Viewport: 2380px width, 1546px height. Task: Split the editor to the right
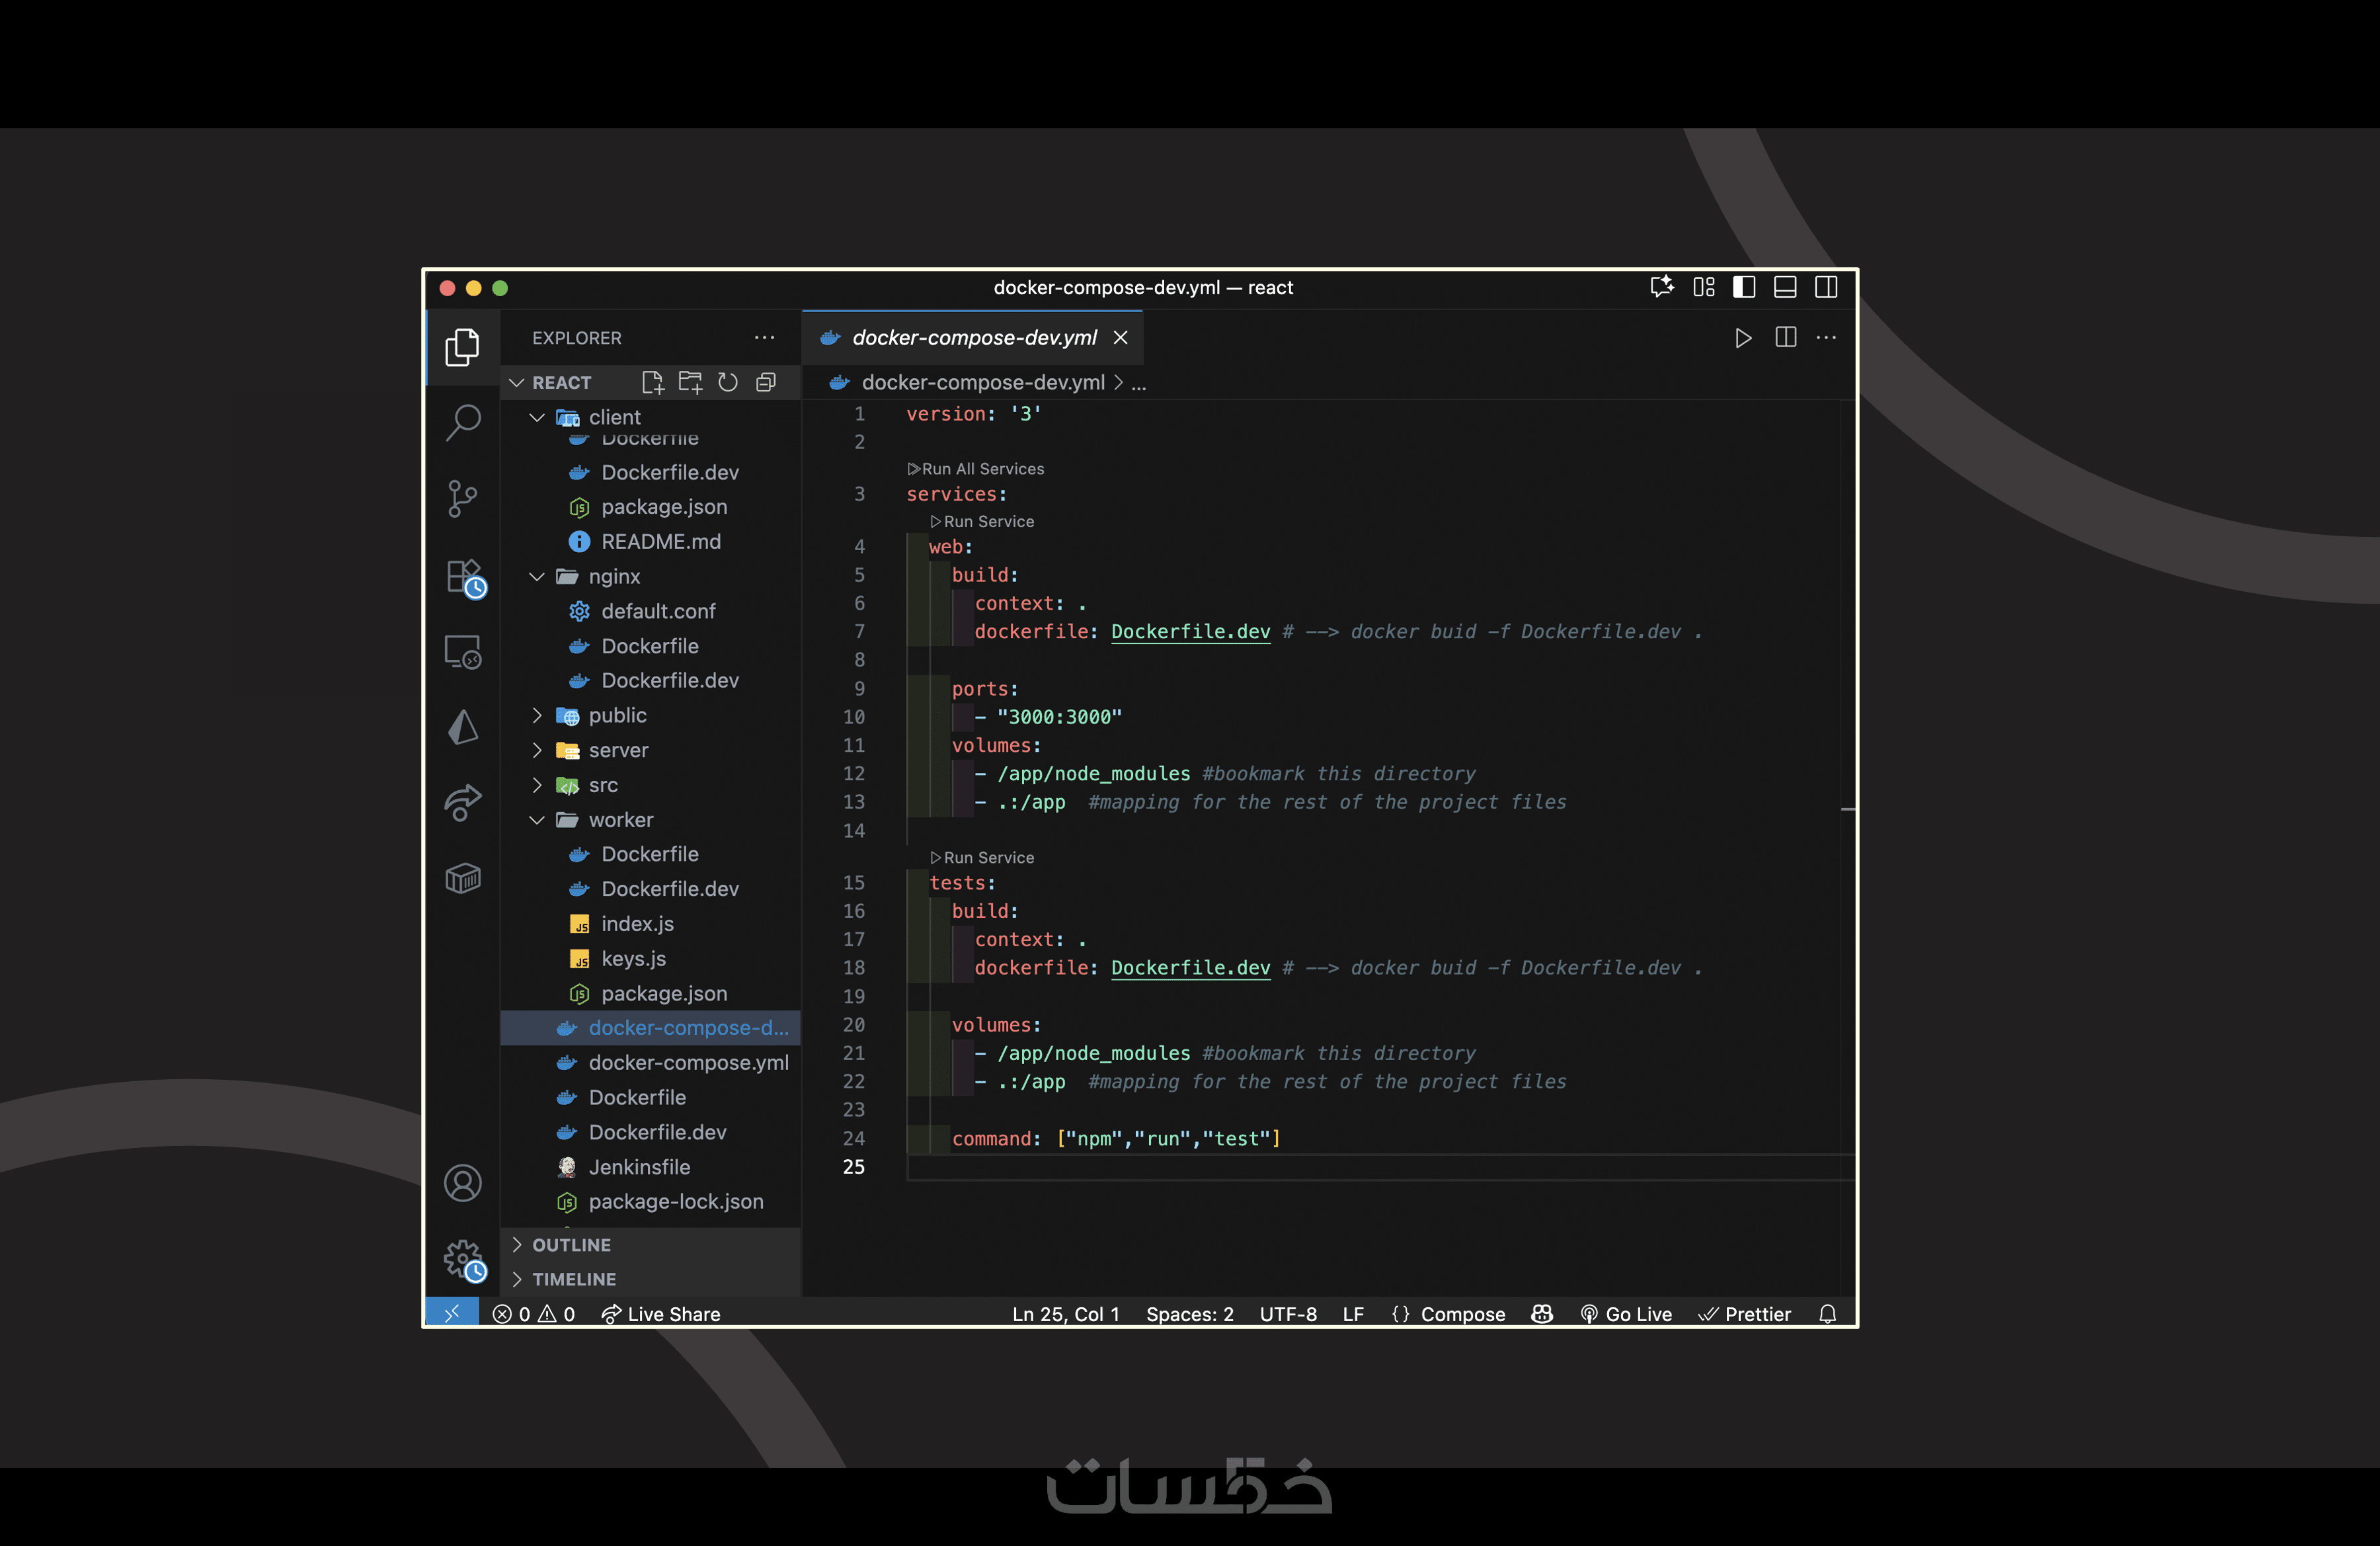coord(1785,338)
